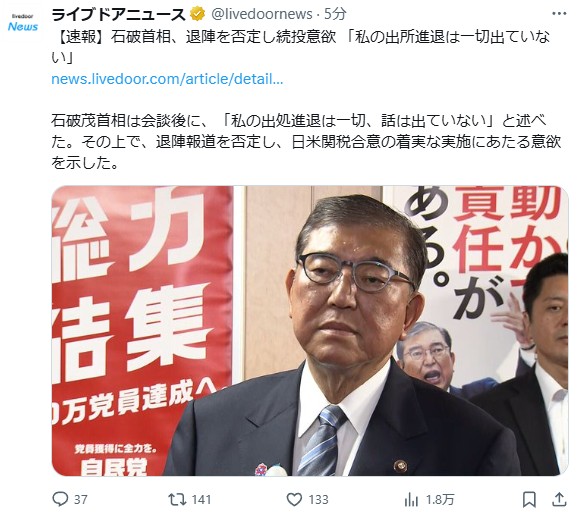Open the attached press photo

[310, 331]
